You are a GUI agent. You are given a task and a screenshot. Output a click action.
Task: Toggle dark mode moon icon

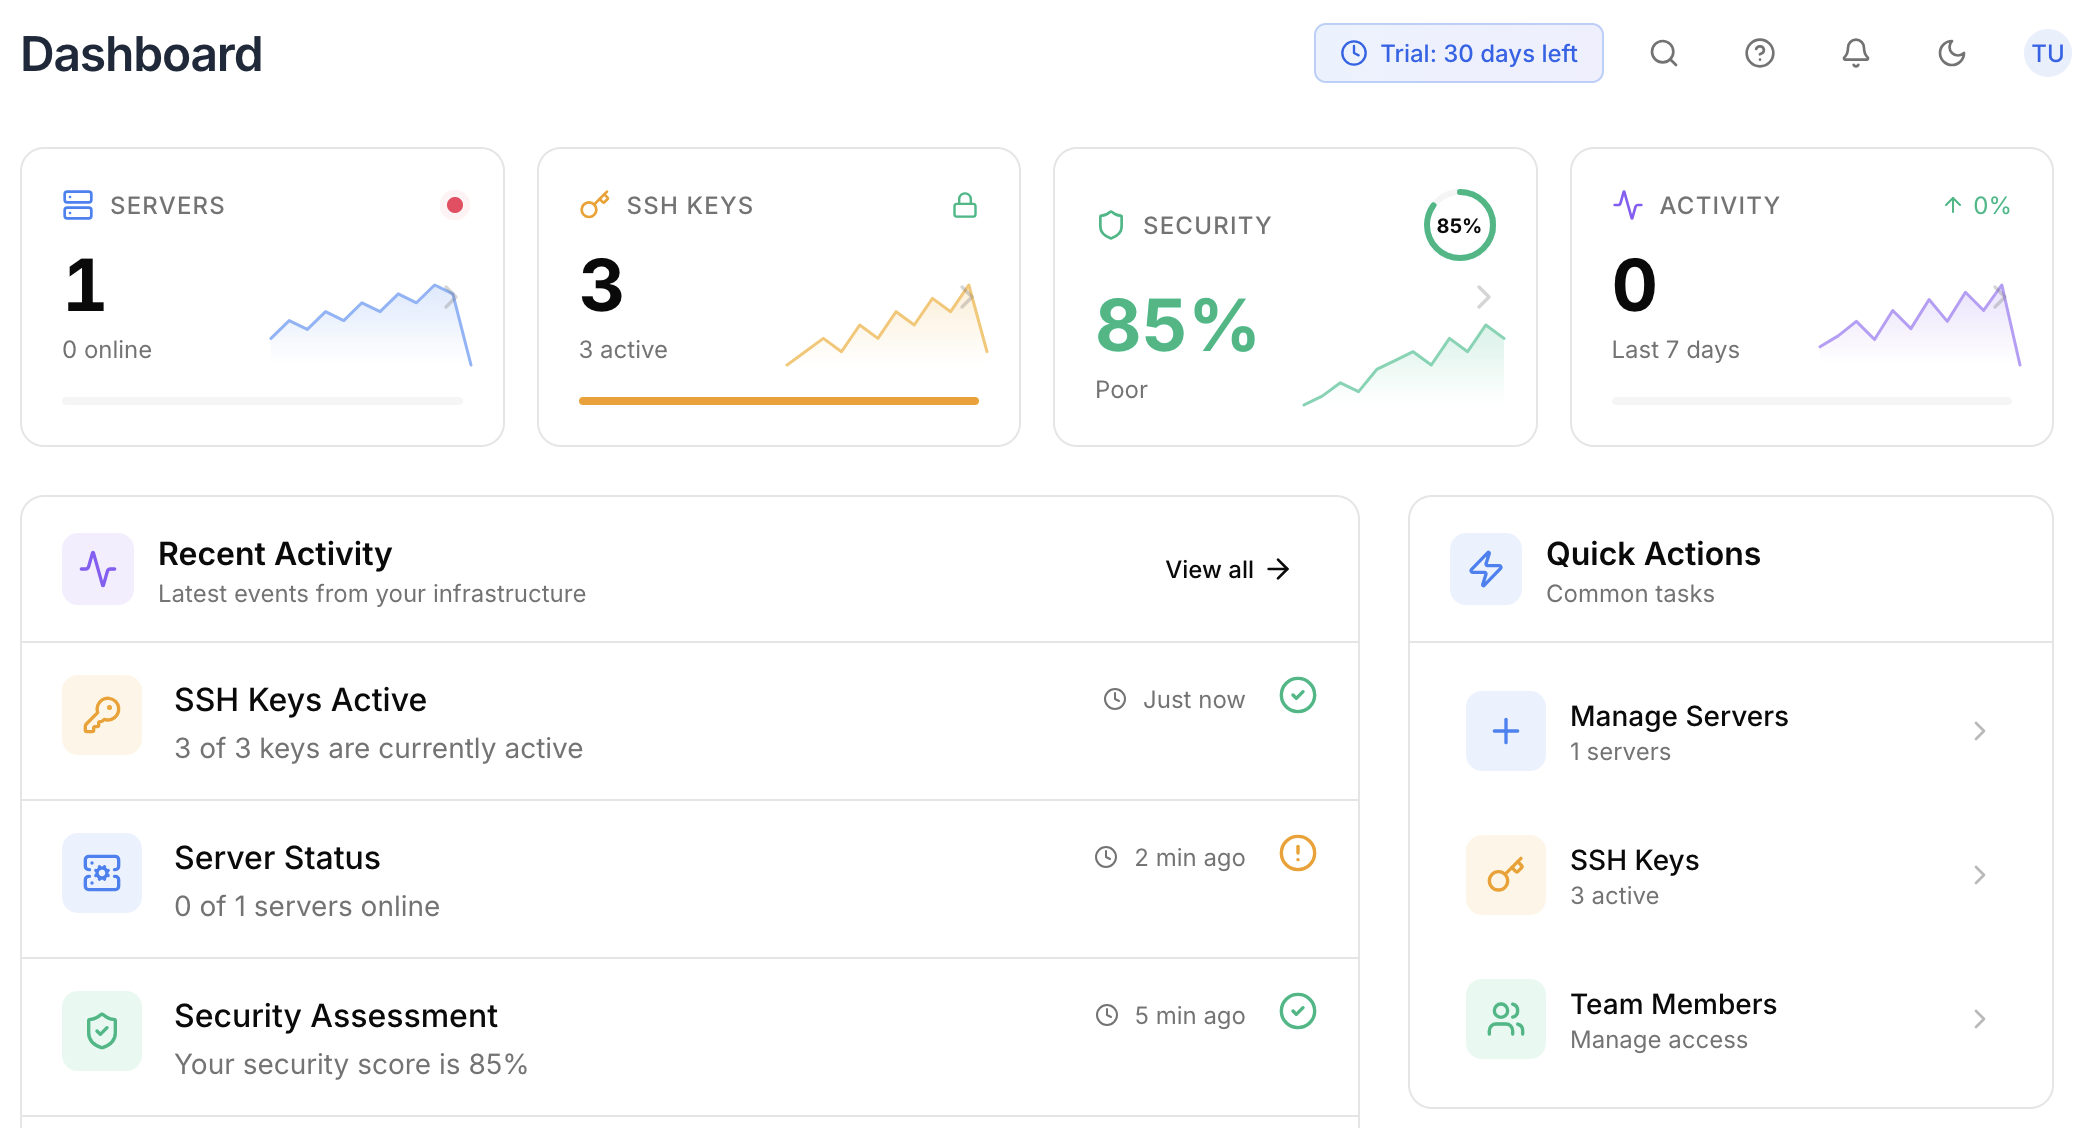[x=1951, y=53]
